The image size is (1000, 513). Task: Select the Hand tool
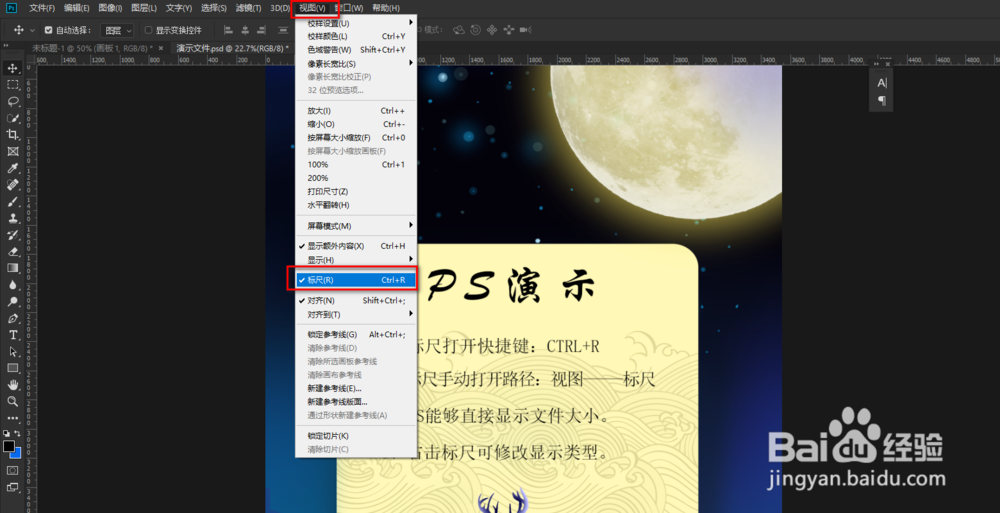click(x=13, y=385)
